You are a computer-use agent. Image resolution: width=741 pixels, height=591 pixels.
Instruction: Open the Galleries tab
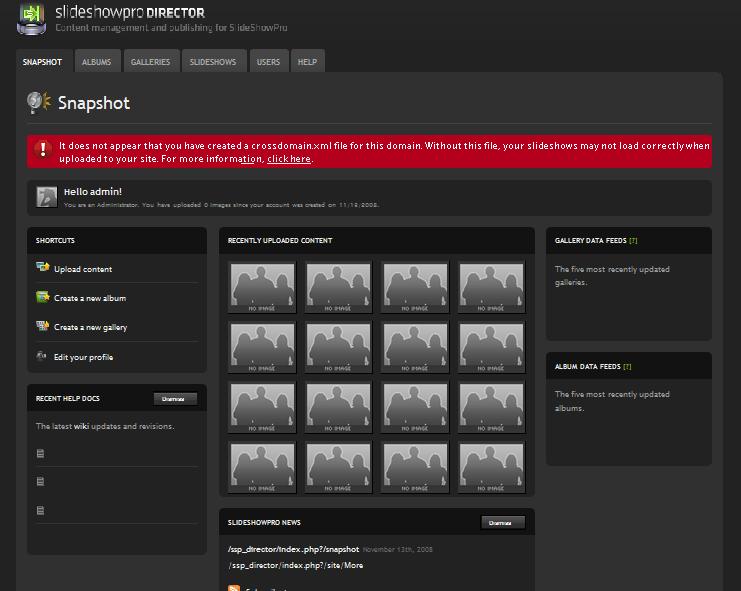[x=150, y=62]
